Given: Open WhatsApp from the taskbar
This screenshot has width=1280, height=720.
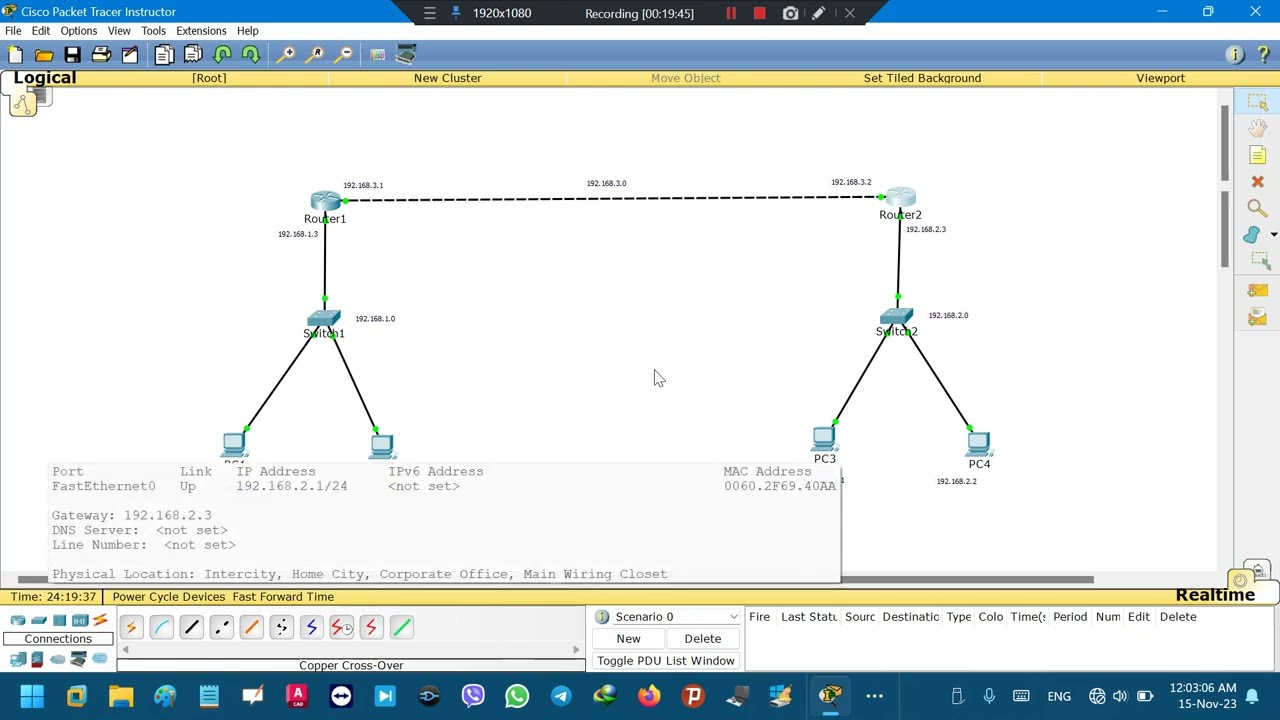Looking at the screenshot, I should [517, 696].
